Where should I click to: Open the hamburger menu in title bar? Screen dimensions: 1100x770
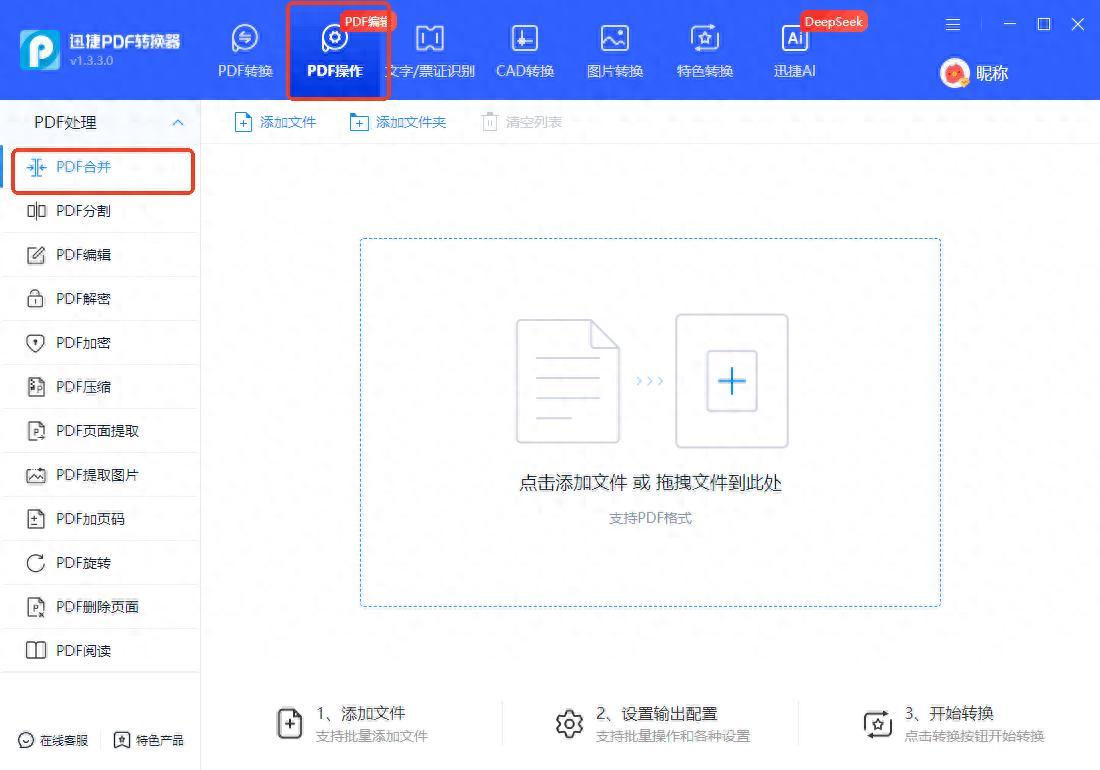pos(953,24)
